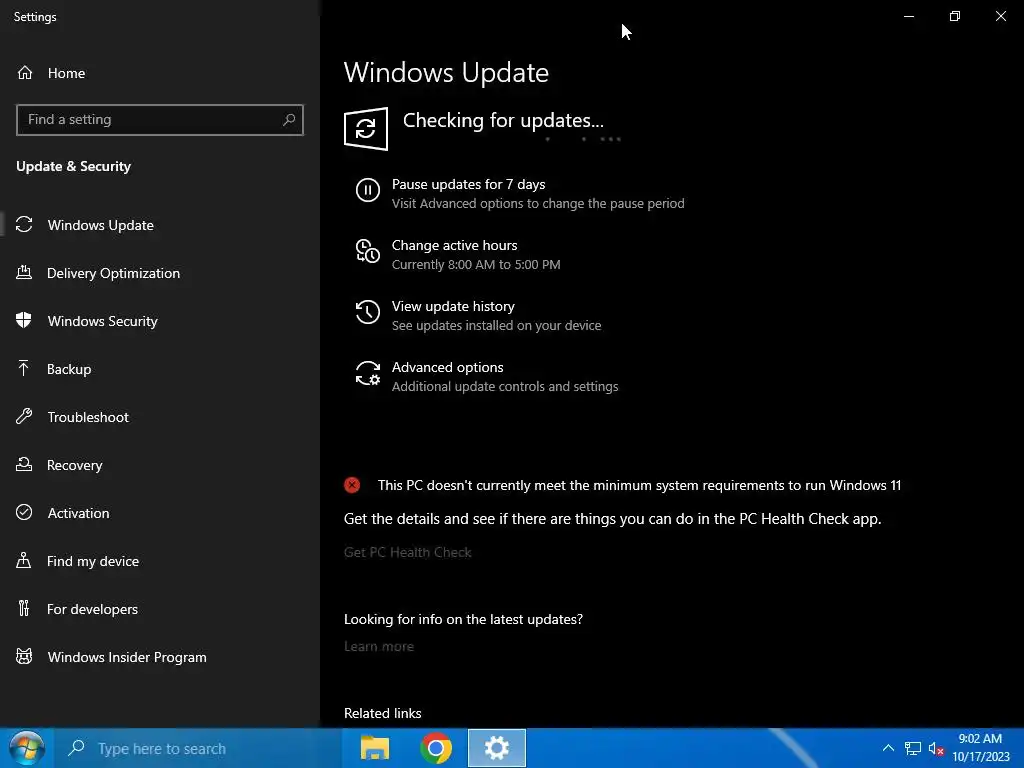Open Advanced options
This screenshot has width=1024, height=768.
pyautogui.click(x=447, y=367)
